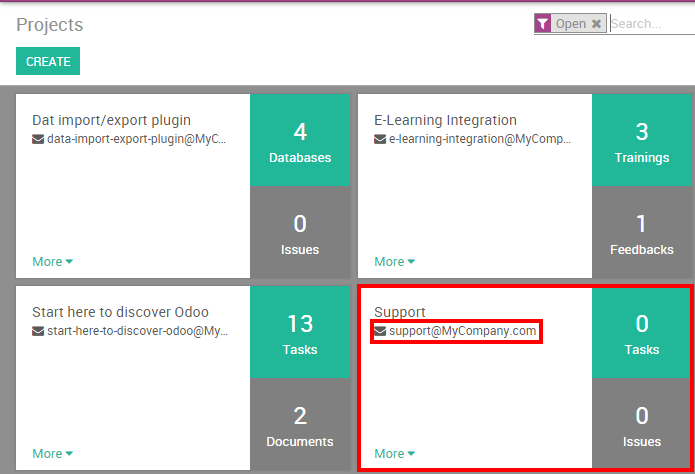Viewport: 695px width, 474px height.
Task: Open the 3 Trainings tile
Action: coord(642,140)
